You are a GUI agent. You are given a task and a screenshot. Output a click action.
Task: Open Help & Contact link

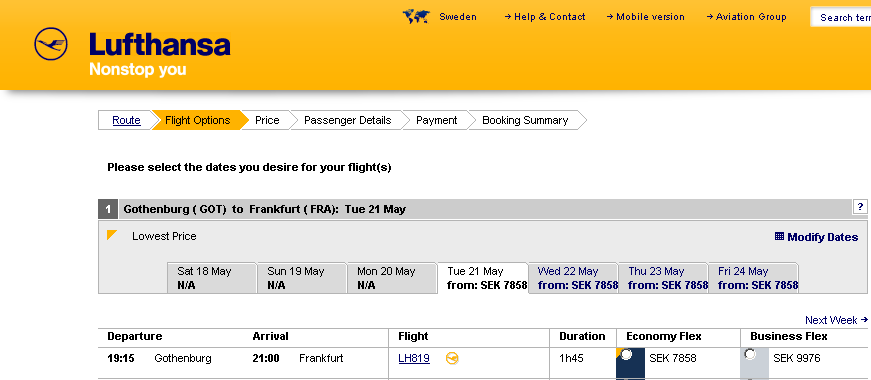coord(545,17)
